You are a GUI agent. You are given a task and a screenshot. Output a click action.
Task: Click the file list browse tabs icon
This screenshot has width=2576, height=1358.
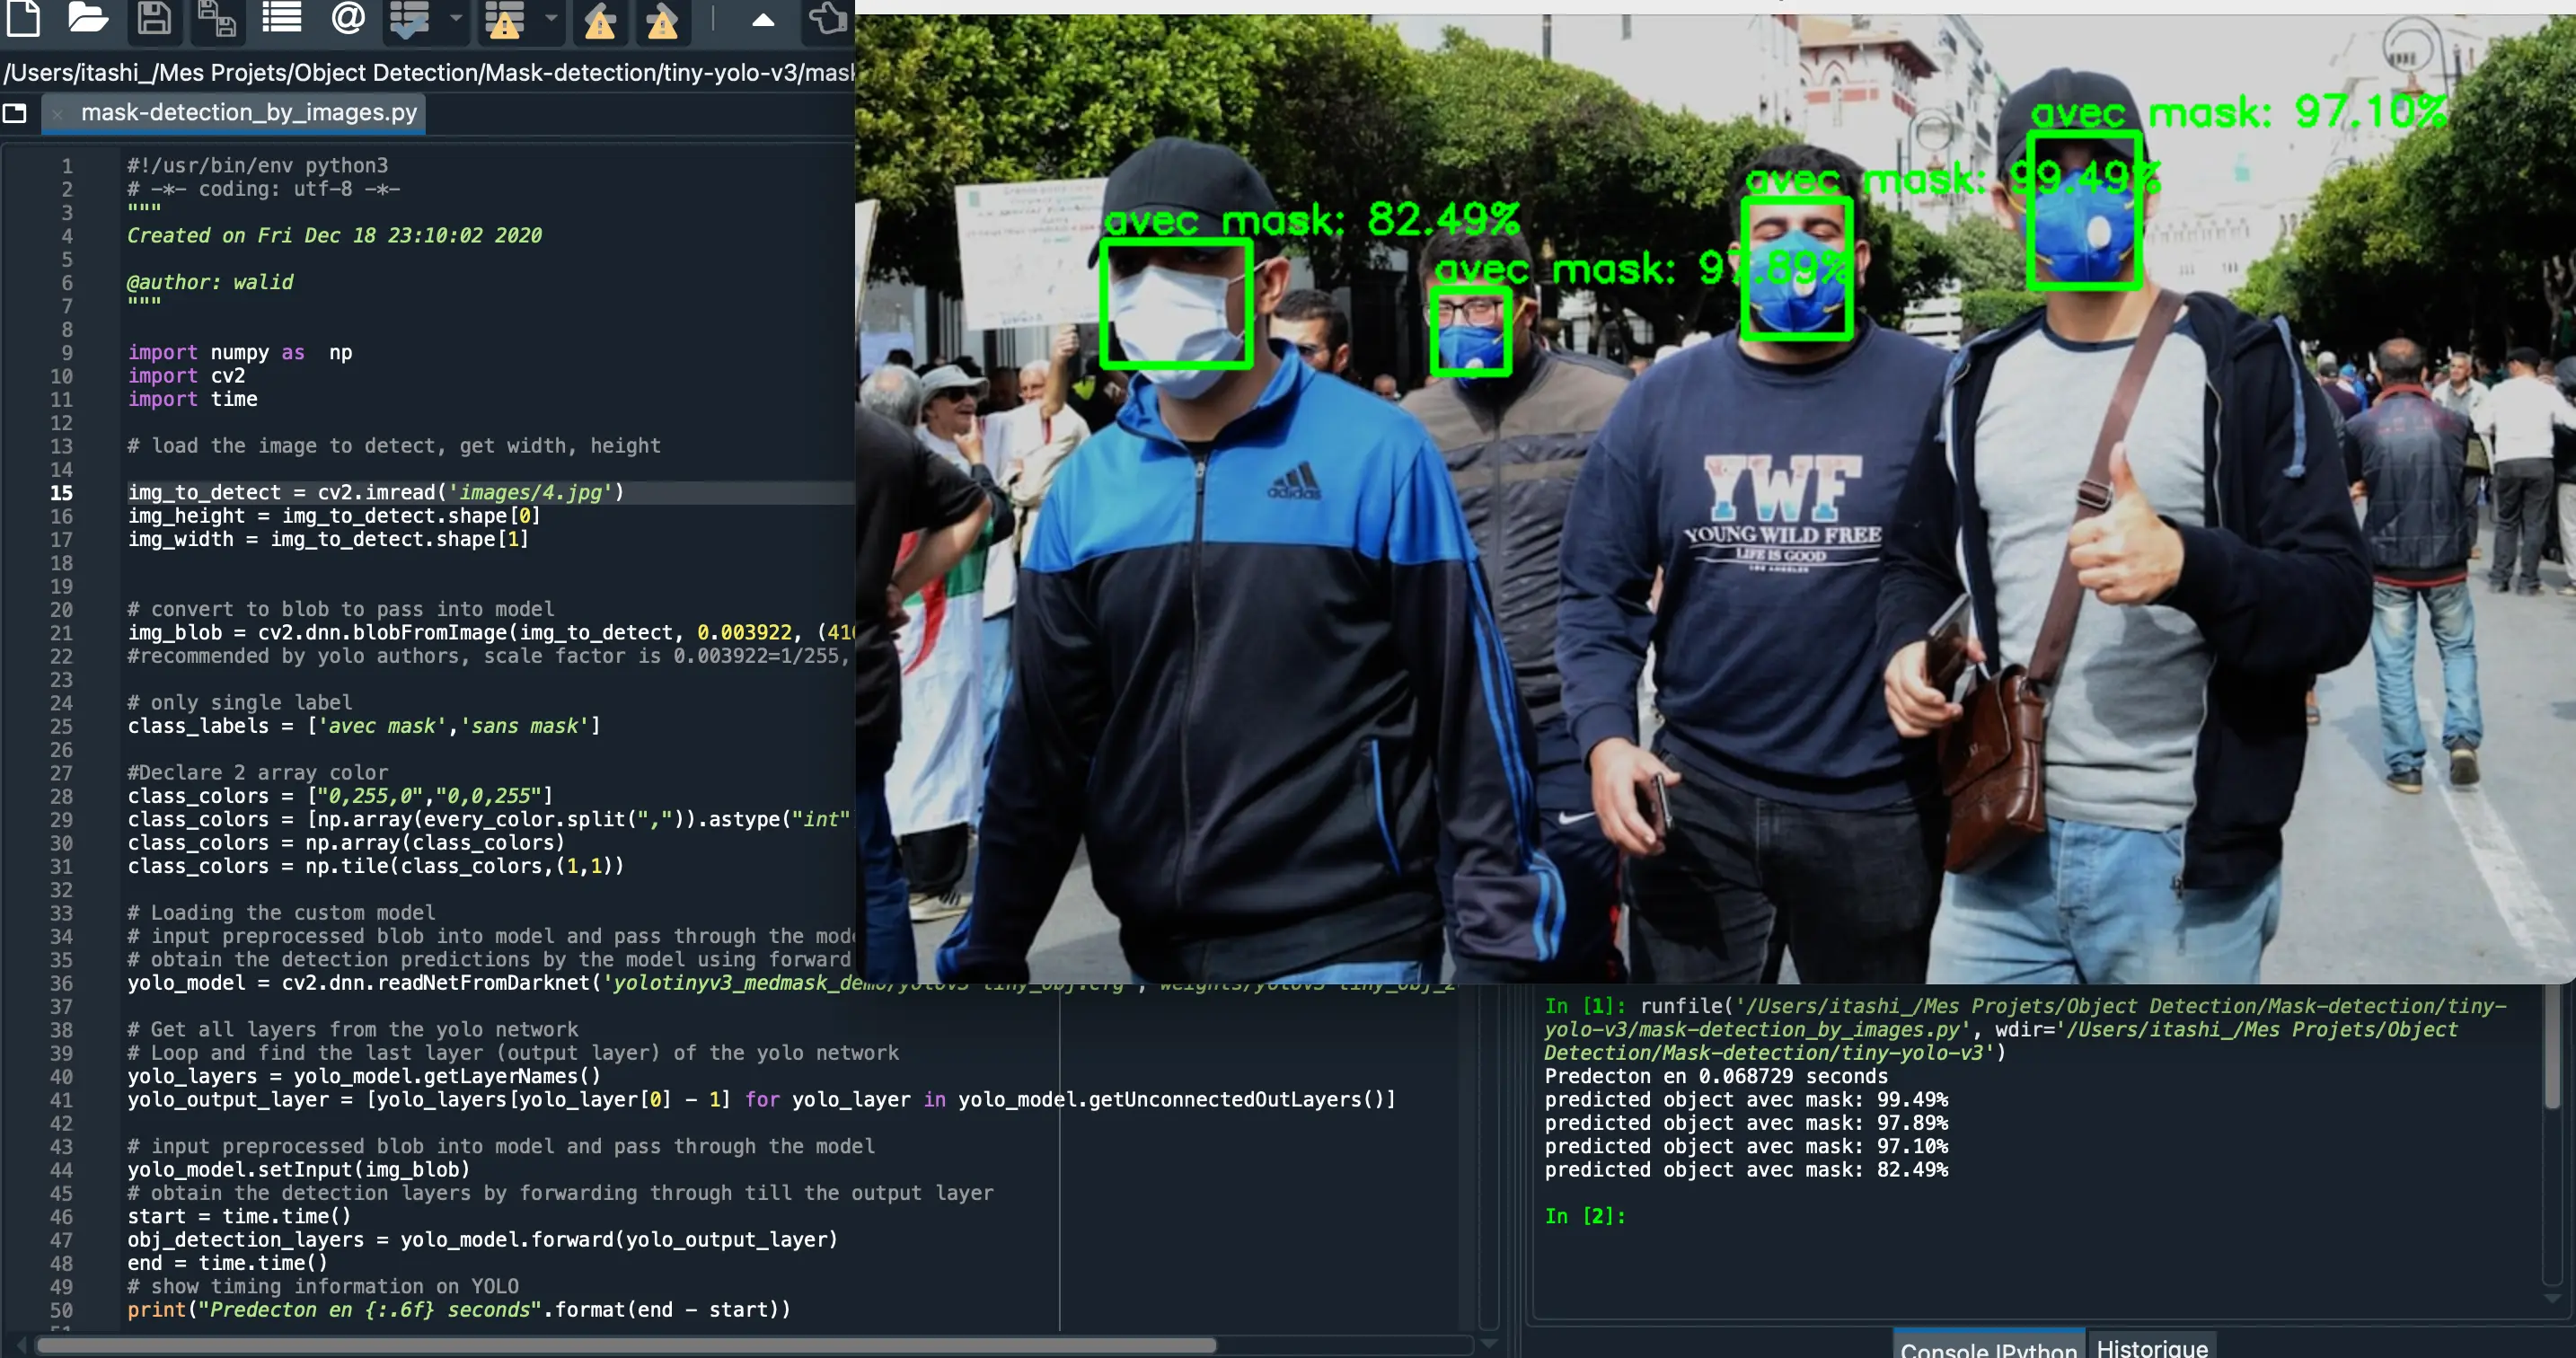click(282, 17)
